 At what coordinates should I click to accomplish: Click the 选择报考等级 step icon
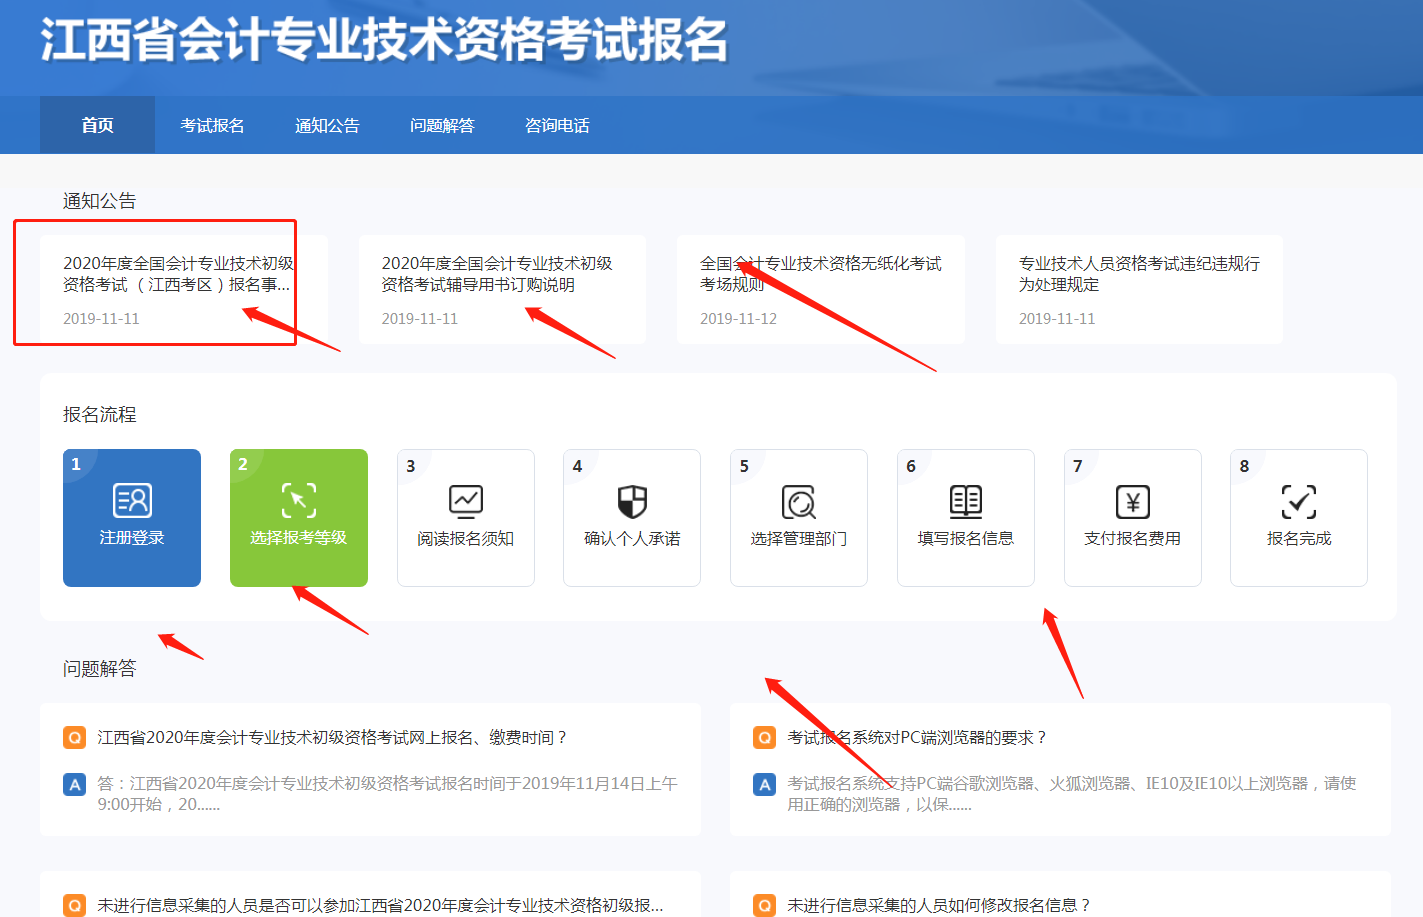click(x=299, y=500)
